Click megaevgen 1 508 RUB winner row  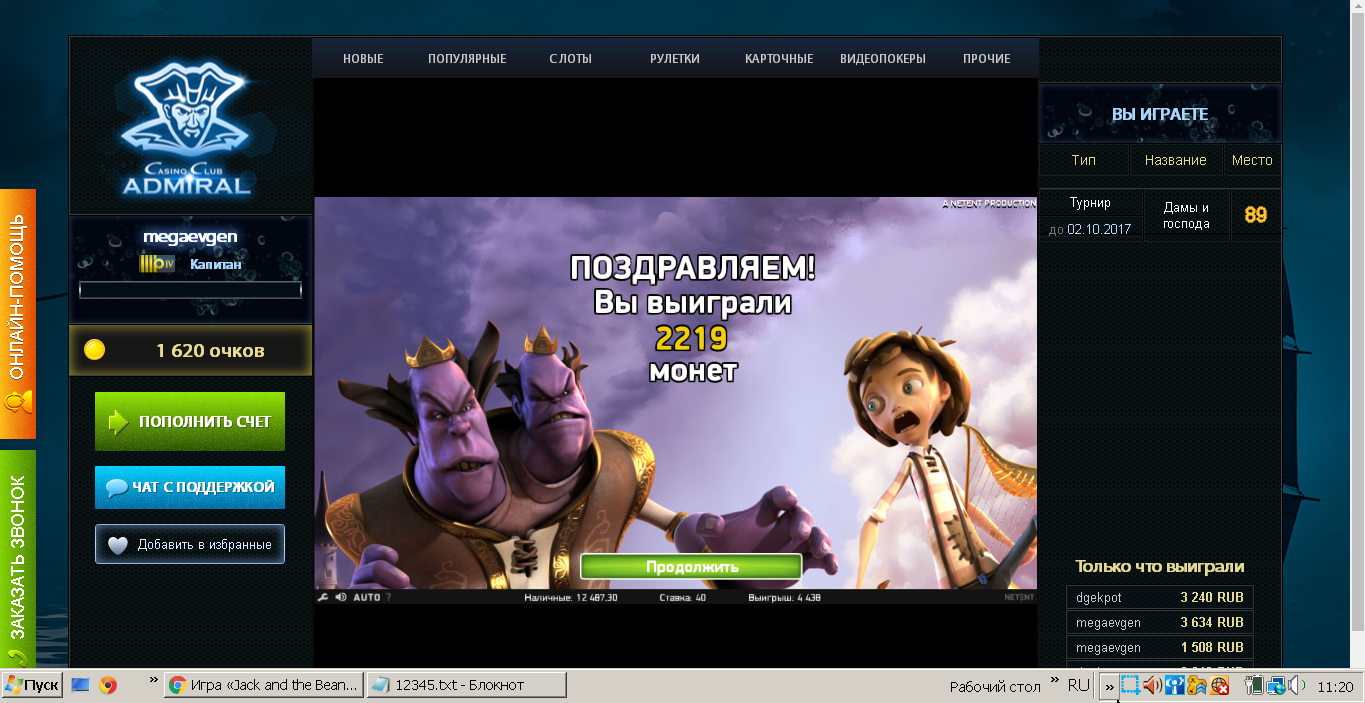(x=1160, y=647)
